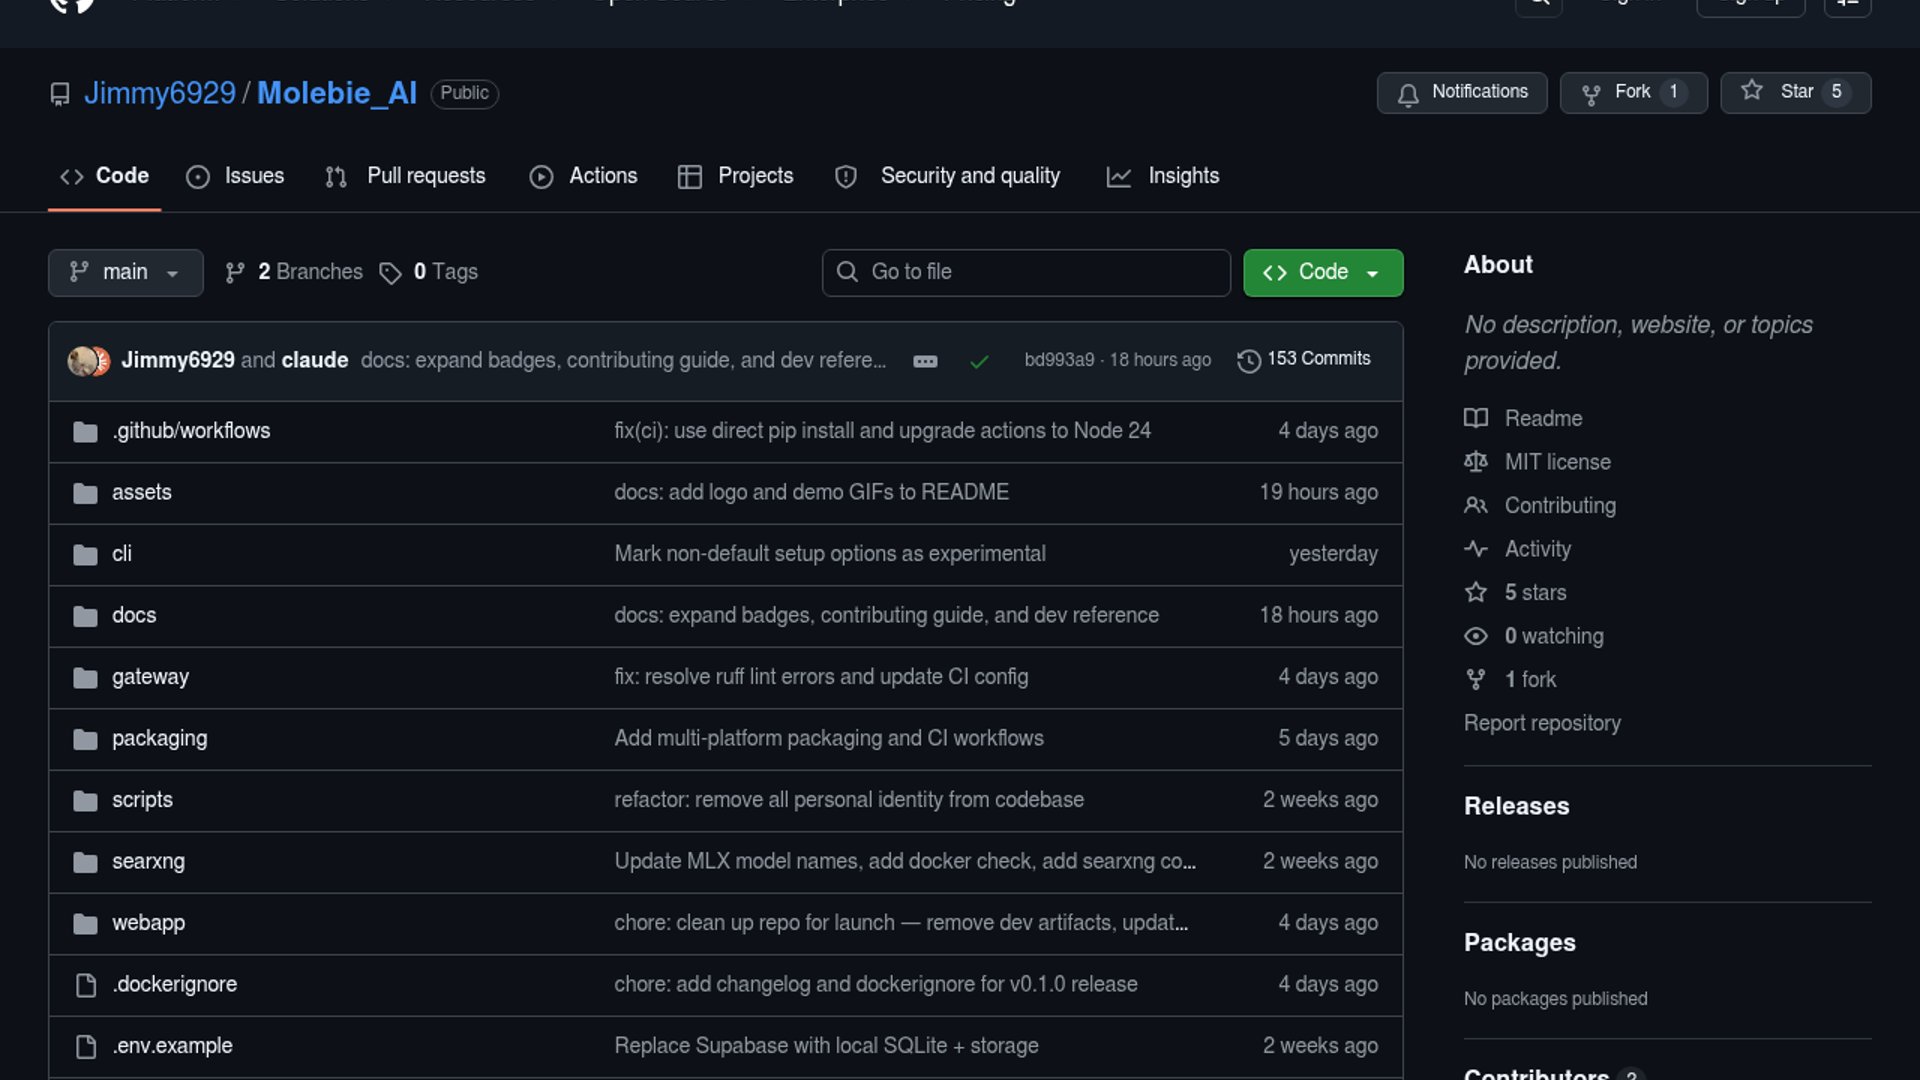This screenshot has width=1920, height=1080.
Task: Open the gateway folder
Action: click(150, 677)
